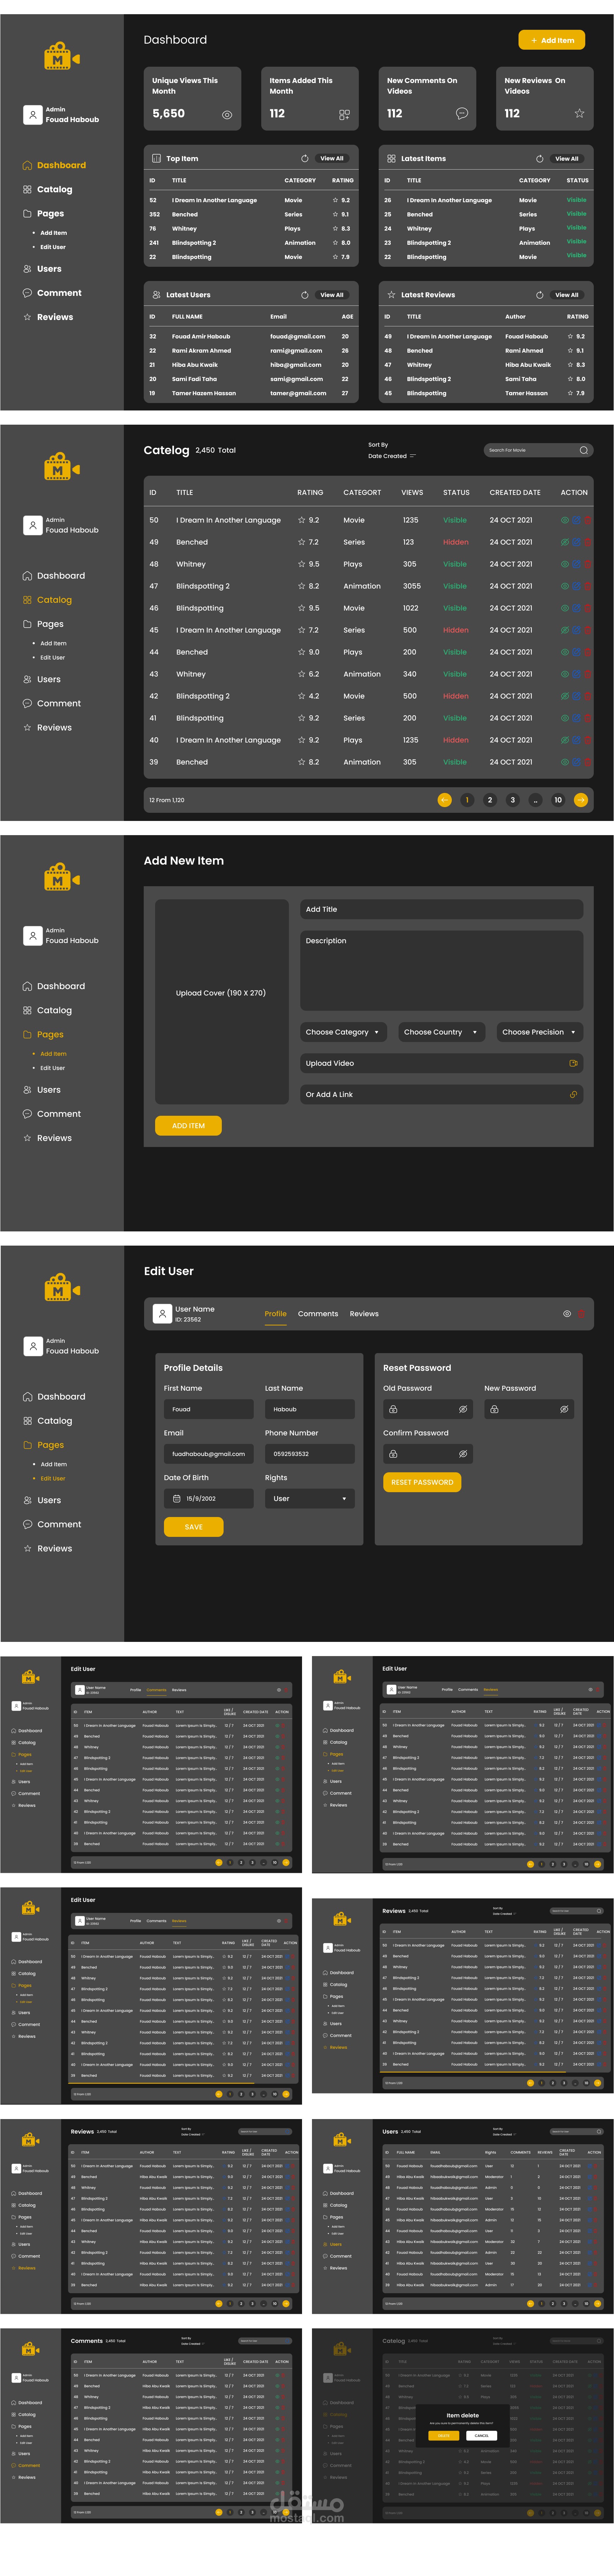Screen dimensions: 614x2576
Task: Click the yellow Add Item button on Dashboard
Action: click(552, 40)
